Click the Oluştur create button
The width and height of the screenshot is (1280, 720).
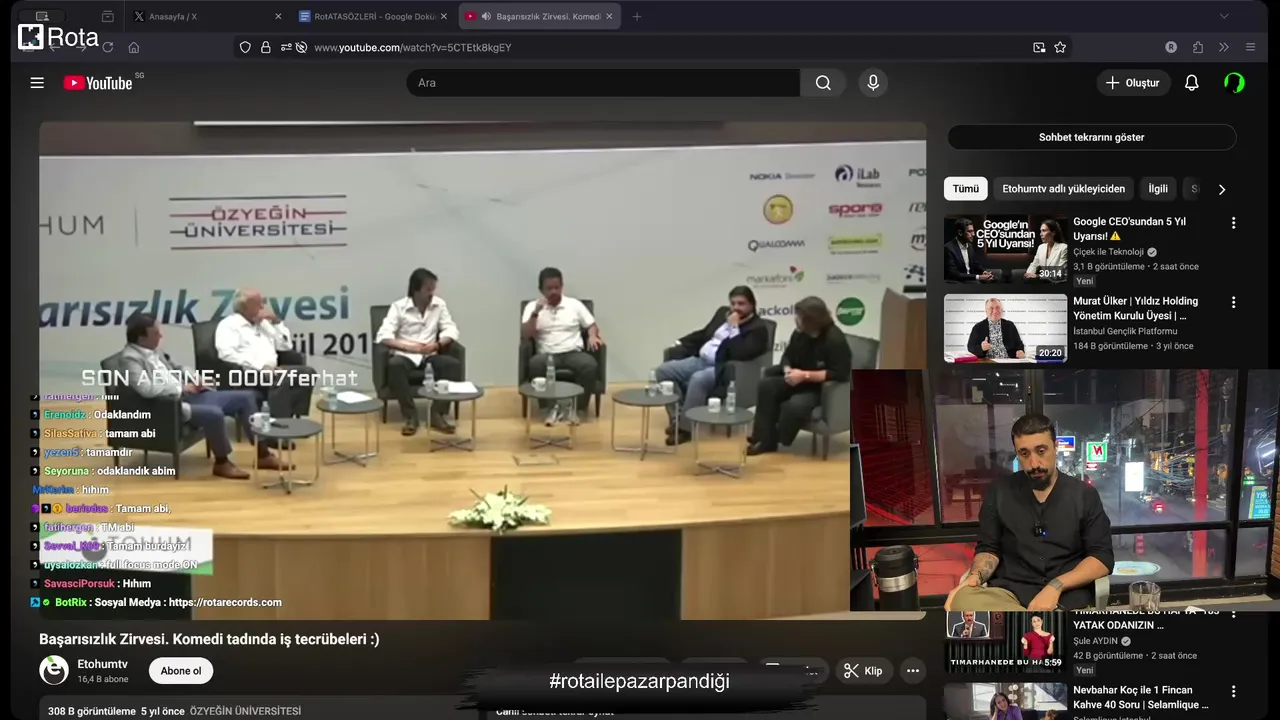click(1133, 83)
